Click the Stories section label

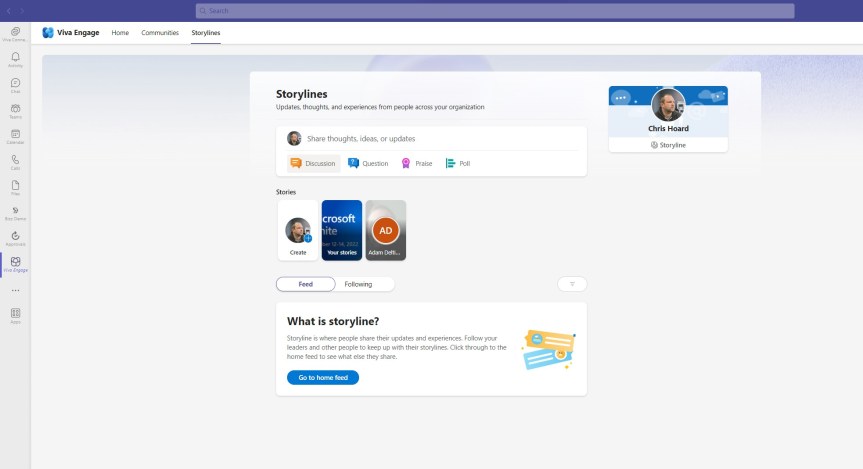point(286,192)
